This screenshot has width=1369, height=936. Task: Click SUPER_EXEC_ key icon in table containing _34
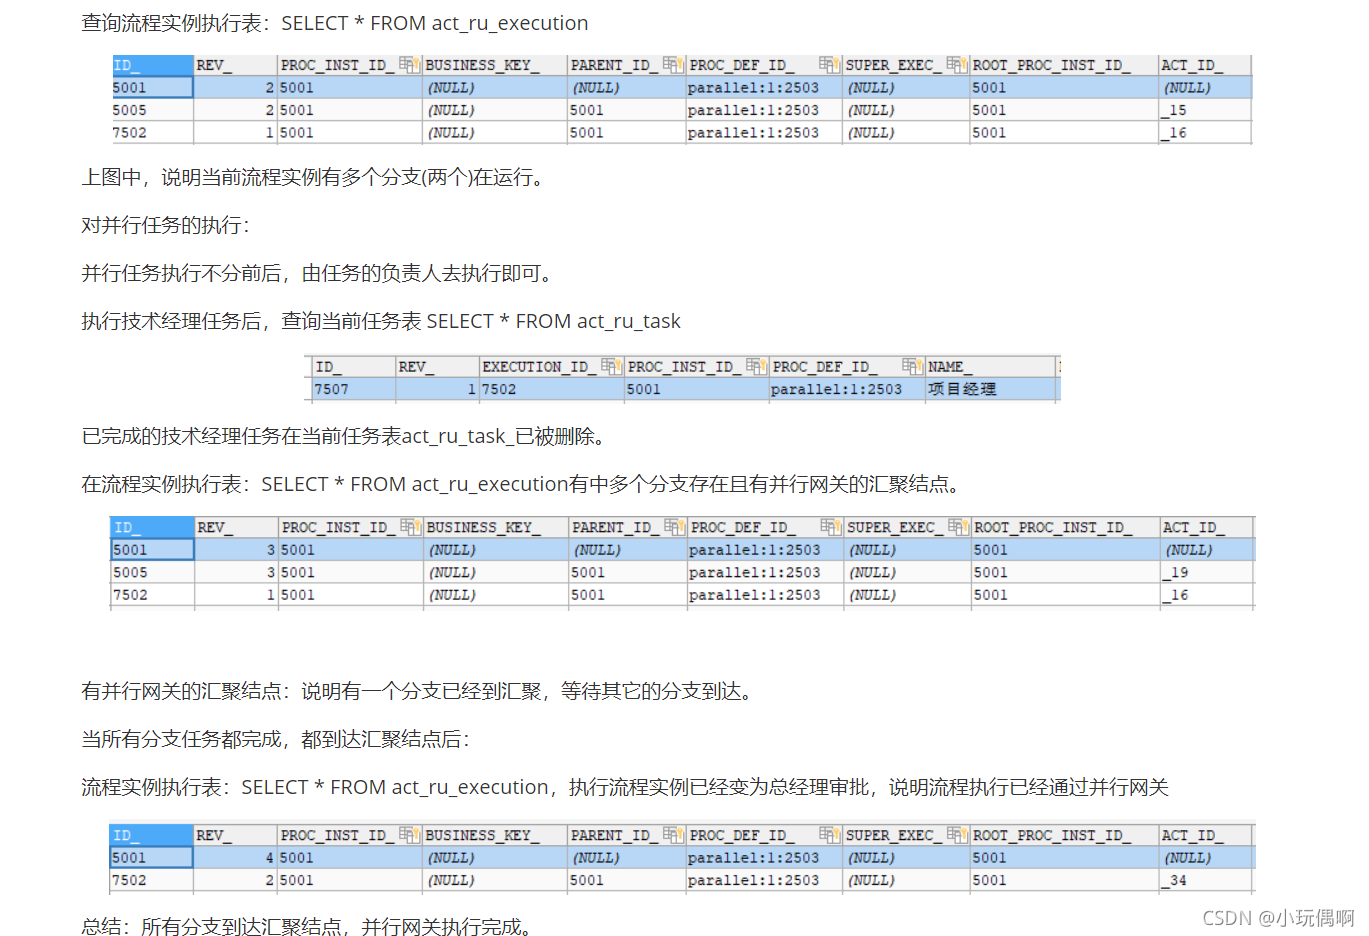(x=956, y=834)
